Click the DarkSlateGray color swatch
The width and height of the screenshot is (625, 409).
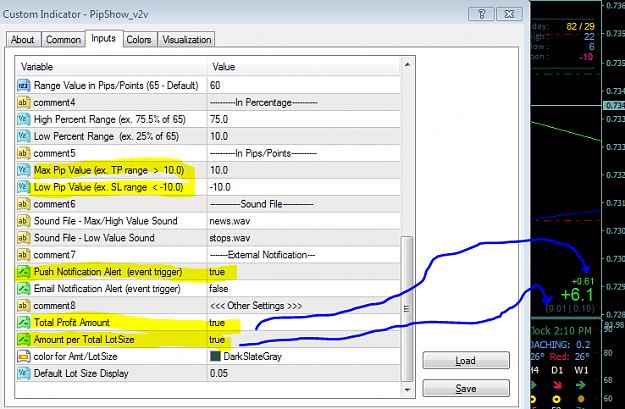click(x=215, y=356)
